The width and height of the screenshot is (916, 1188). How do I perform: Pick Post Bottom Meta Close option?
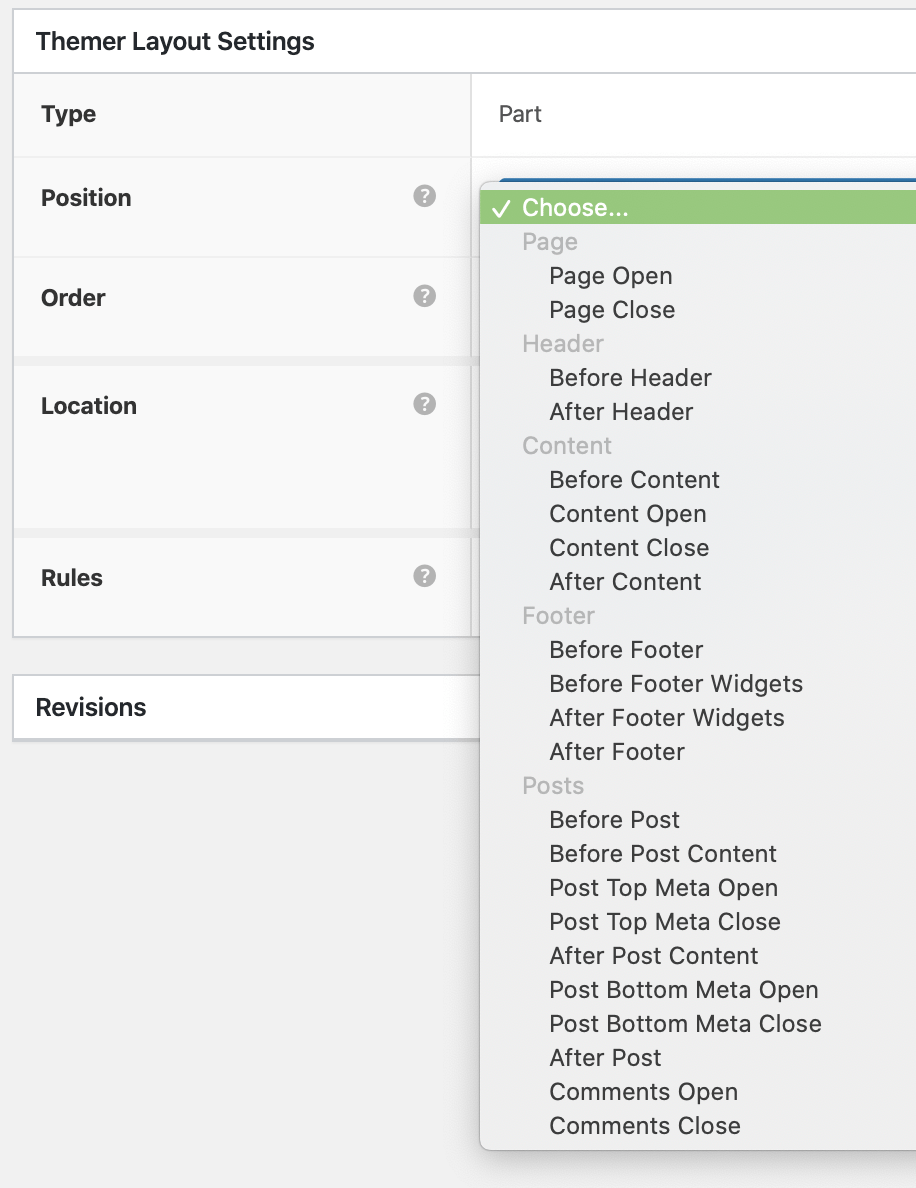(x=685, y=1024)
